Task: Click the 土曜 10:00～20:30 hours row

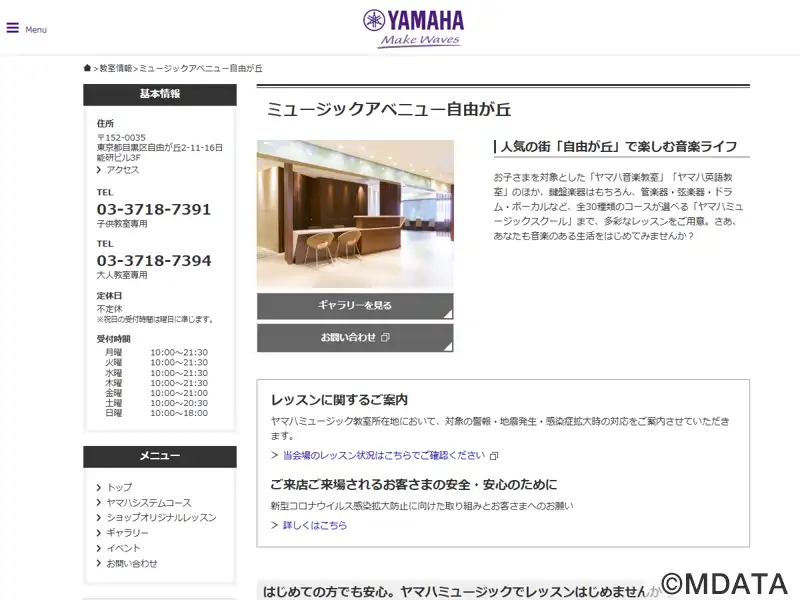Action: point(157,403)
